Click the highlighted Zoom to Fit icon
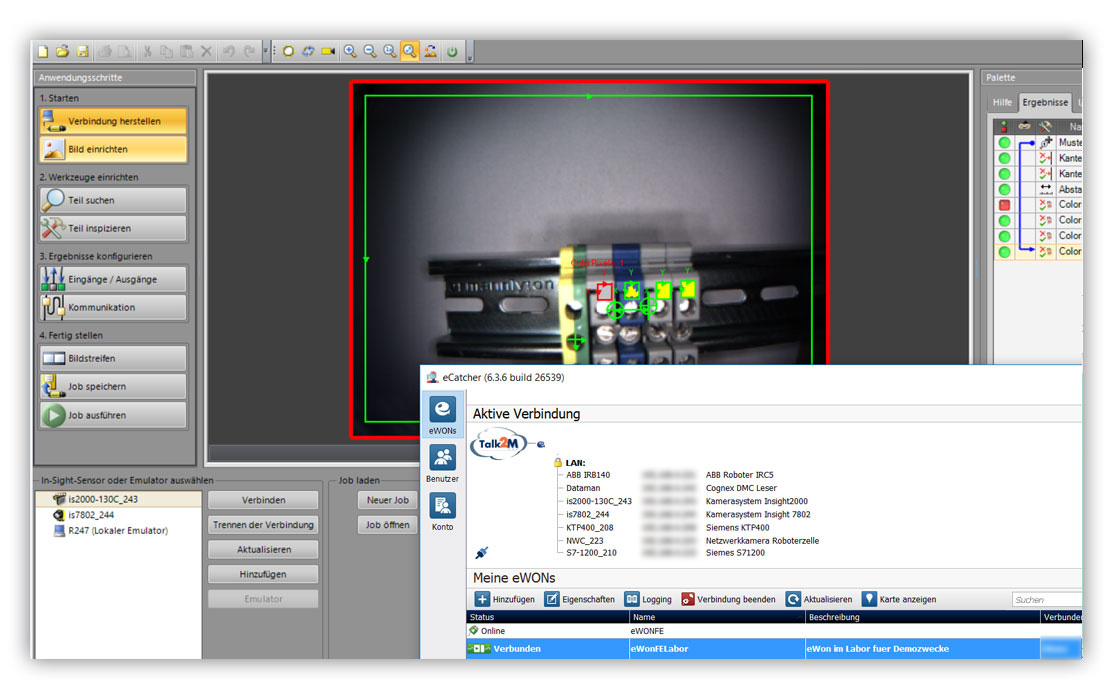Image resolution: width=1113 pixels, height=689 pixels. tap(410, 51)
